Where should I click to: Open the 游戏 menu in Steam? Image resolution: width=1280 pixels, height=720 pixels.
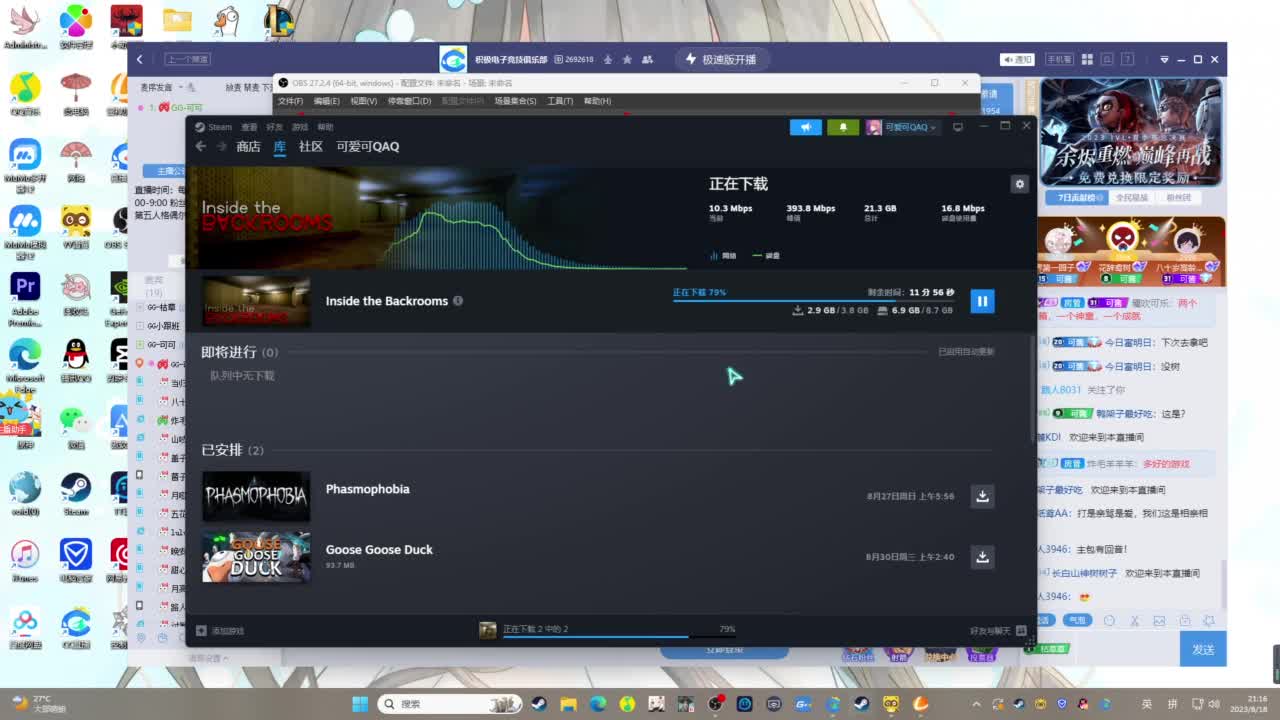tap(300, 127)
